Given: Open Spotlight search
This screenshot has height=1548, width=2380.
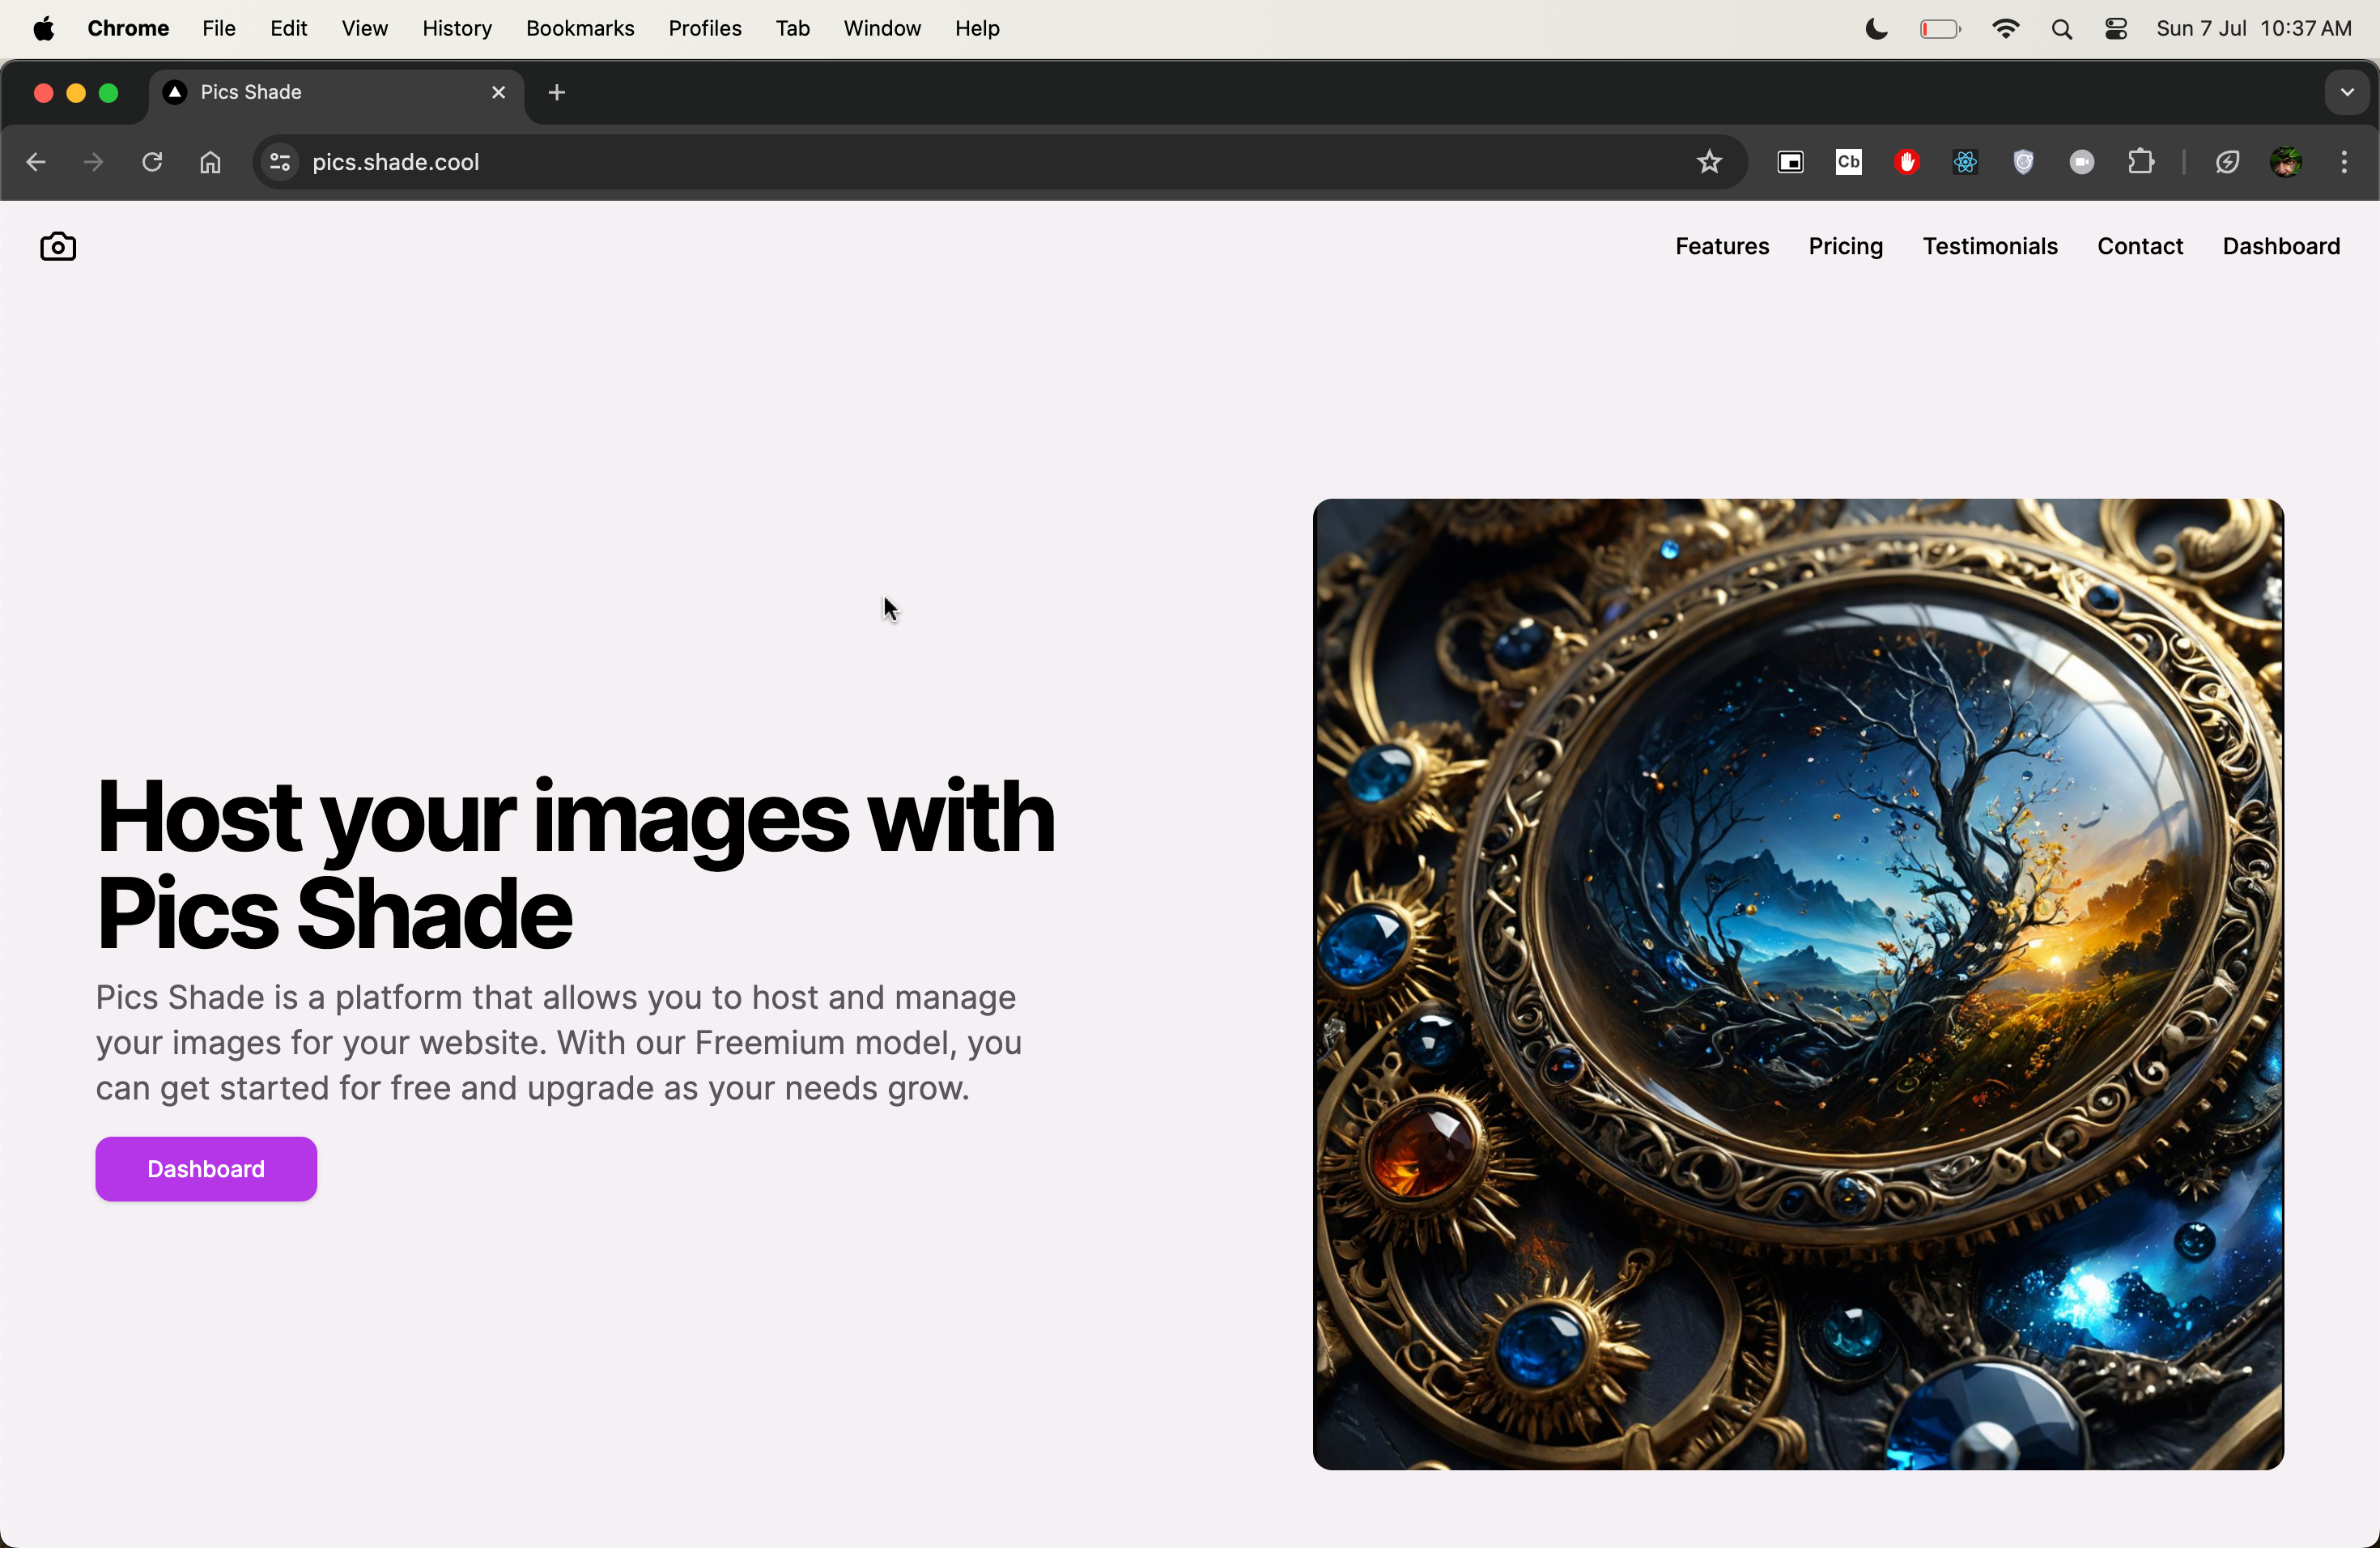Looking at the screenshot, I should (2061, 29).
